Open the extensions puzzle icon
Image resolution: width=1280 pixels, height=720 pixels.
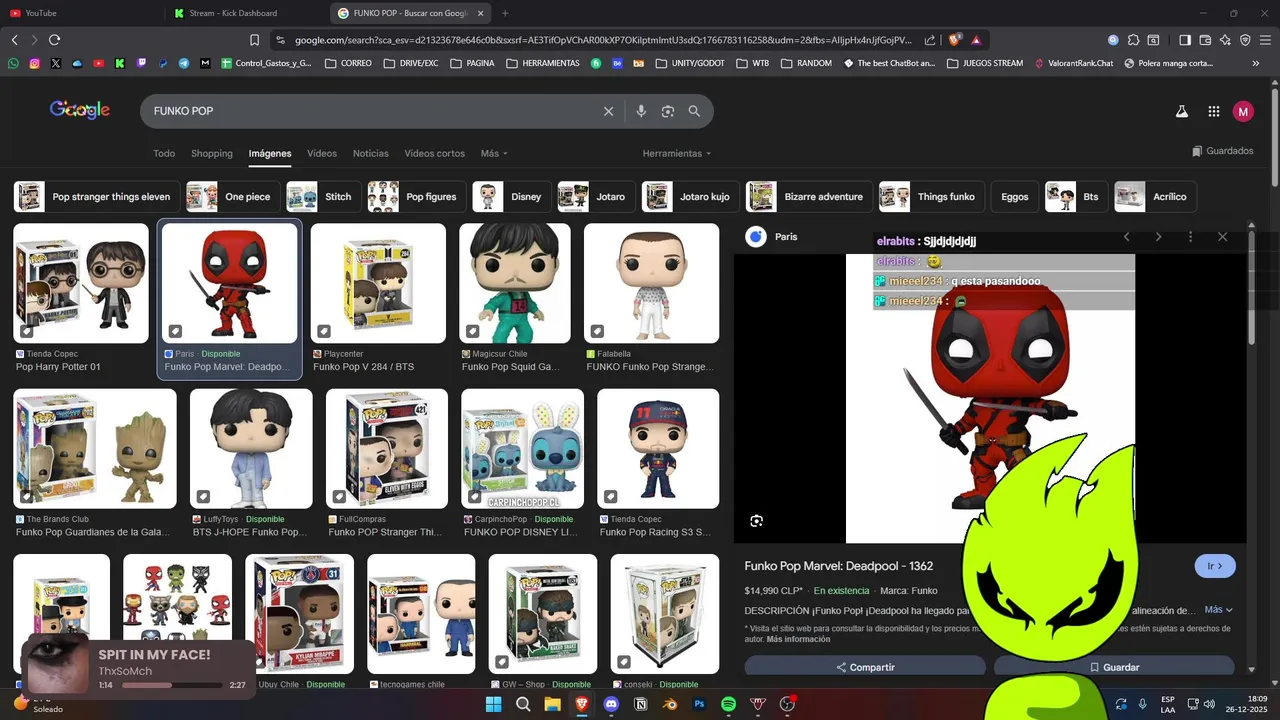pyautogui.click(x=1133, y=40)
